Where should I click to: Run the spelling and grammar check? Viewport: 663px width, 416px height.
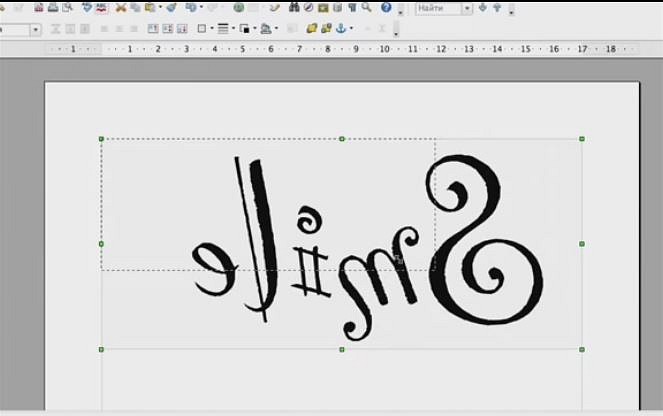[87, 7]
